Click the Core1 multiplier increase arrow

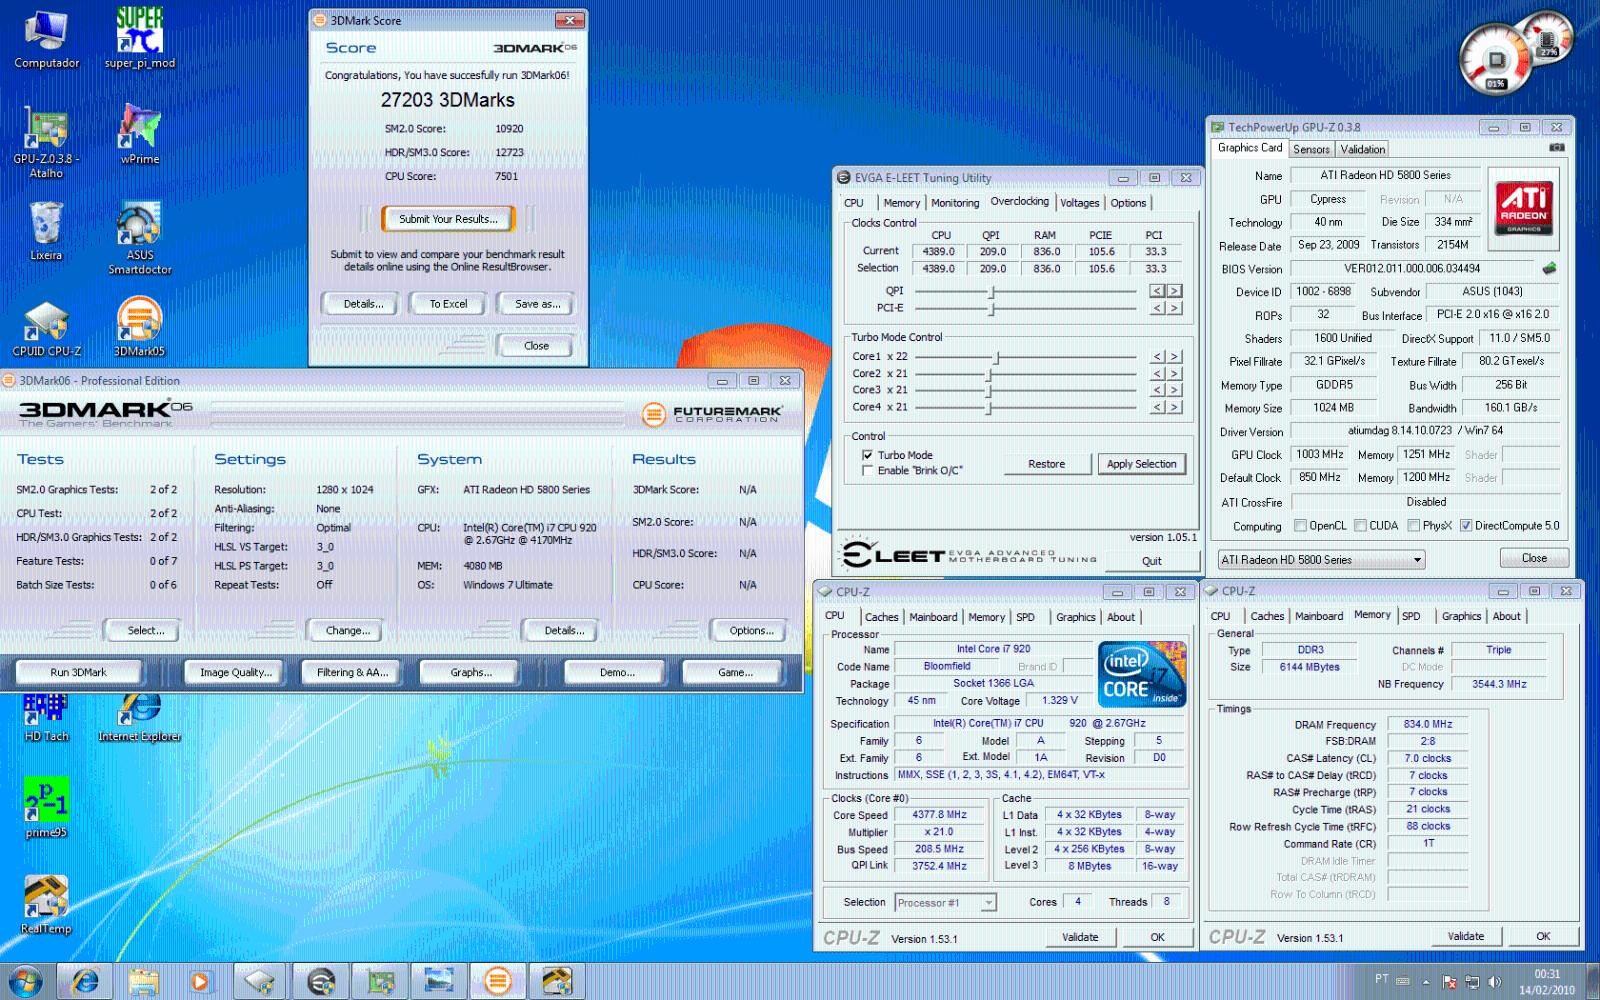[x=1174, y=357]
